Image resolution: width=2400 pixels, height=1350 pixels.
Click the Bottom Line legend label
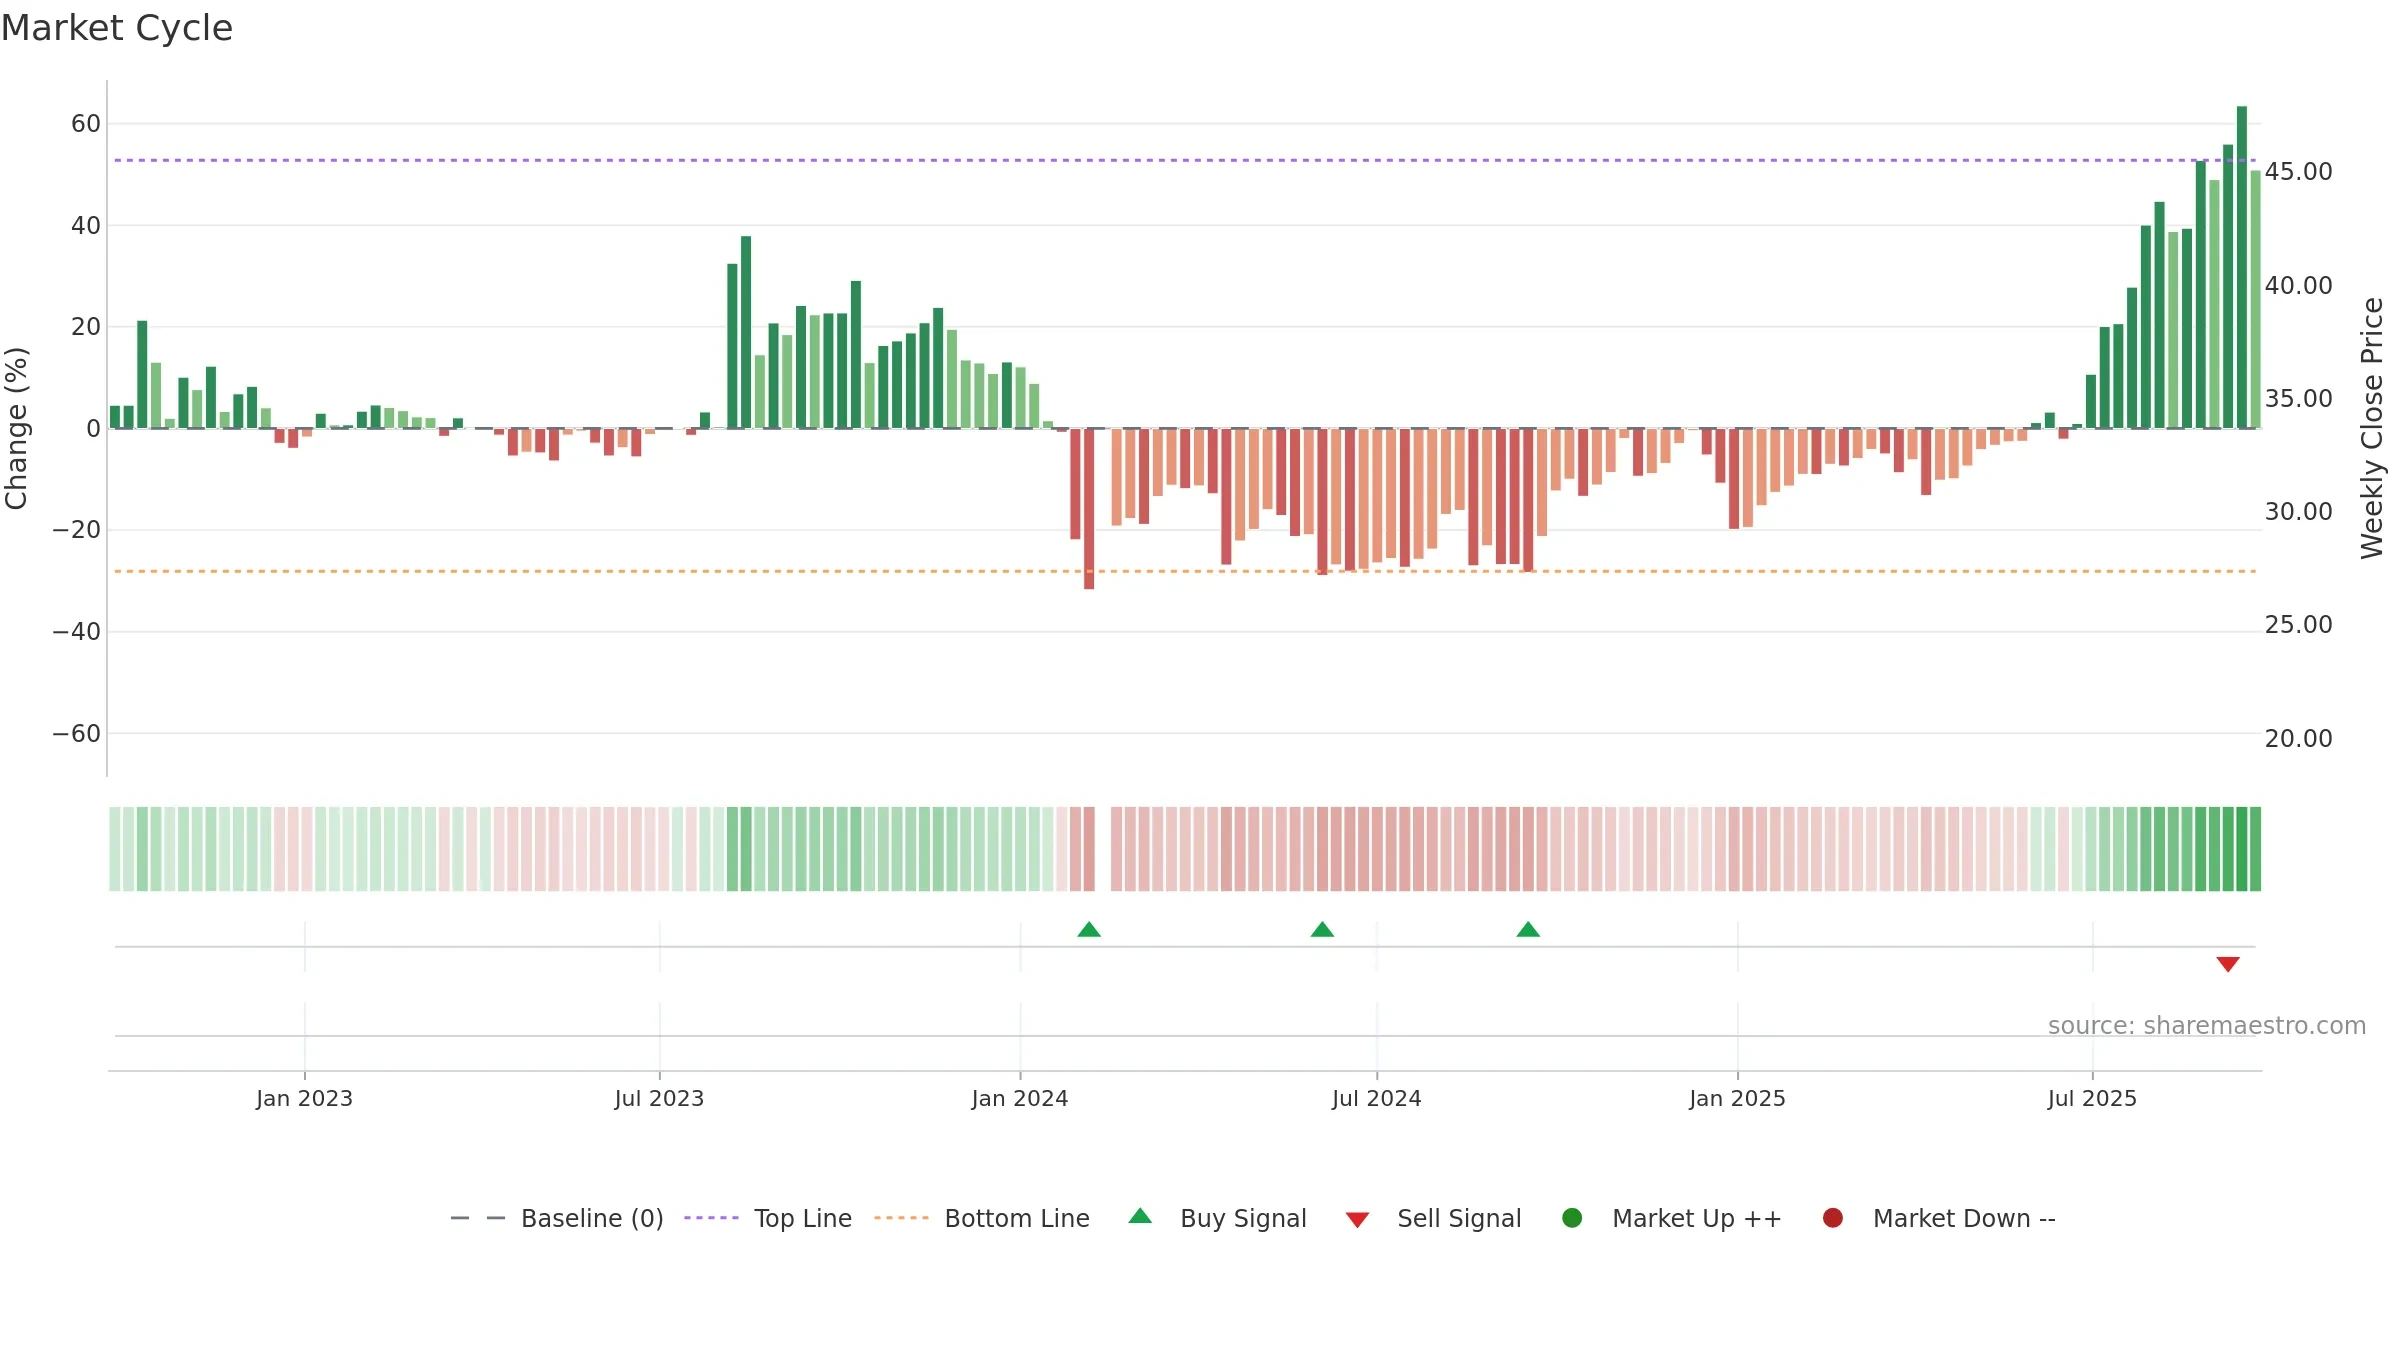click(x=1017, y=1219)
